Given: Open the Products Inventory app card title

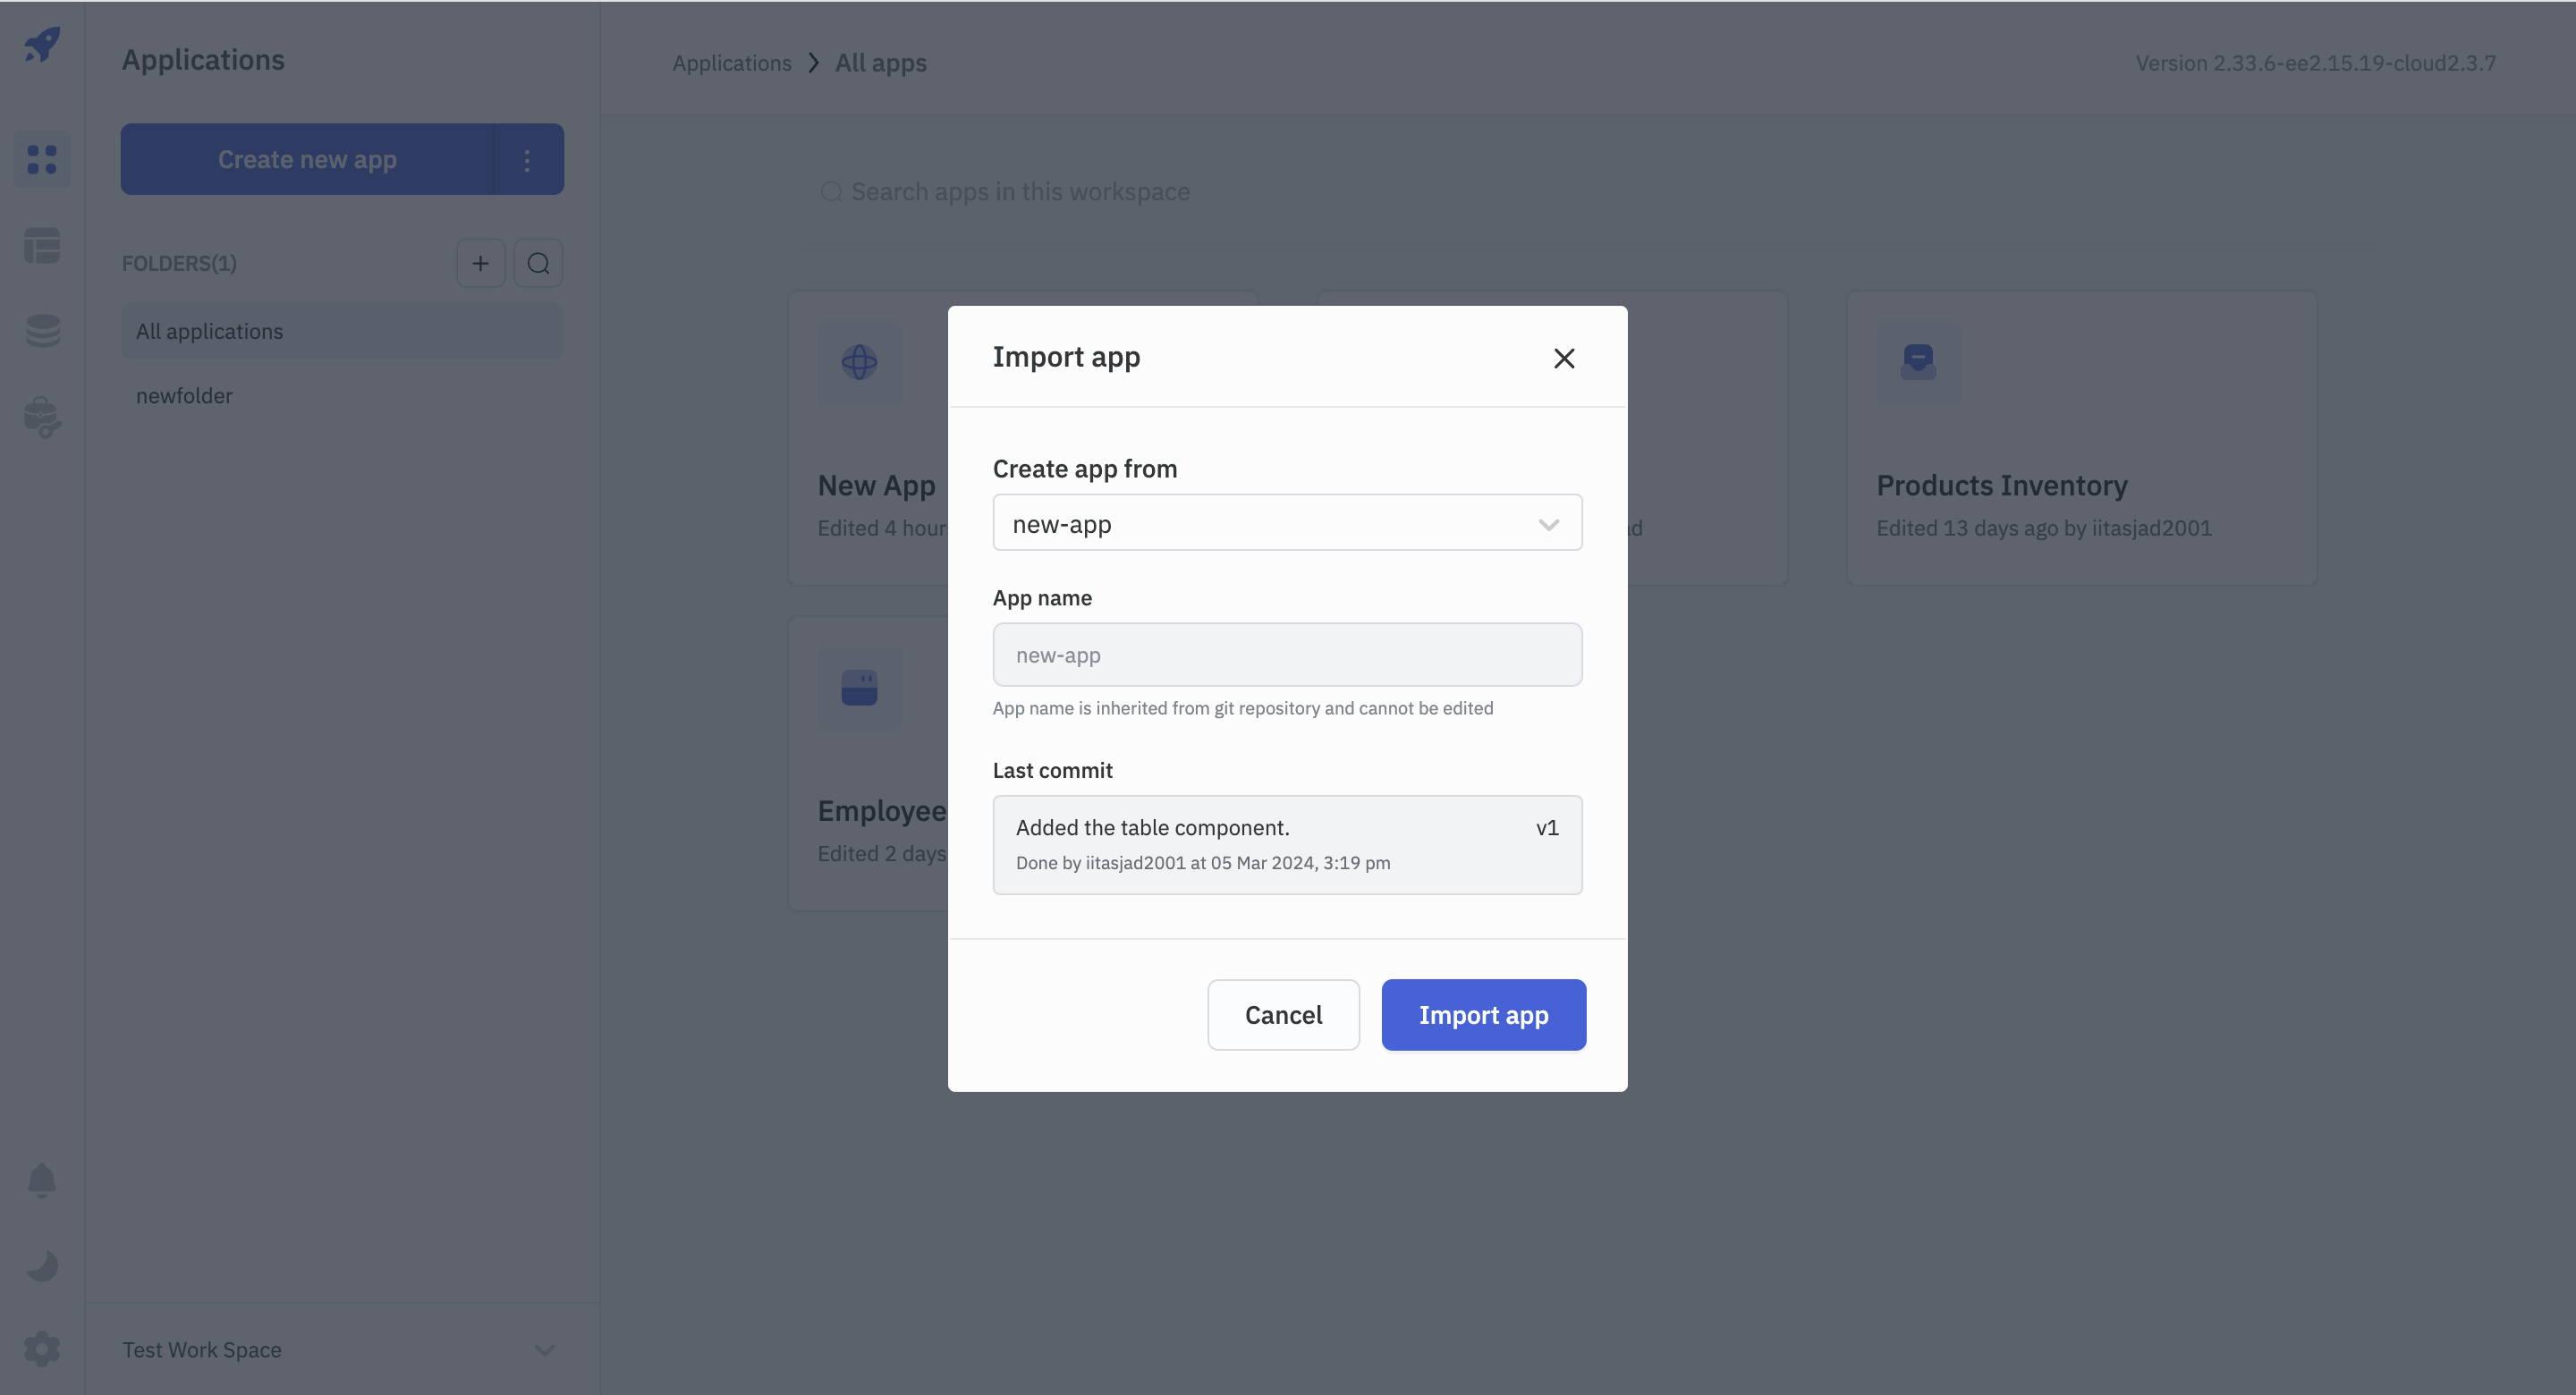Looking at the screenshot, I should (x=2001, y=486).
